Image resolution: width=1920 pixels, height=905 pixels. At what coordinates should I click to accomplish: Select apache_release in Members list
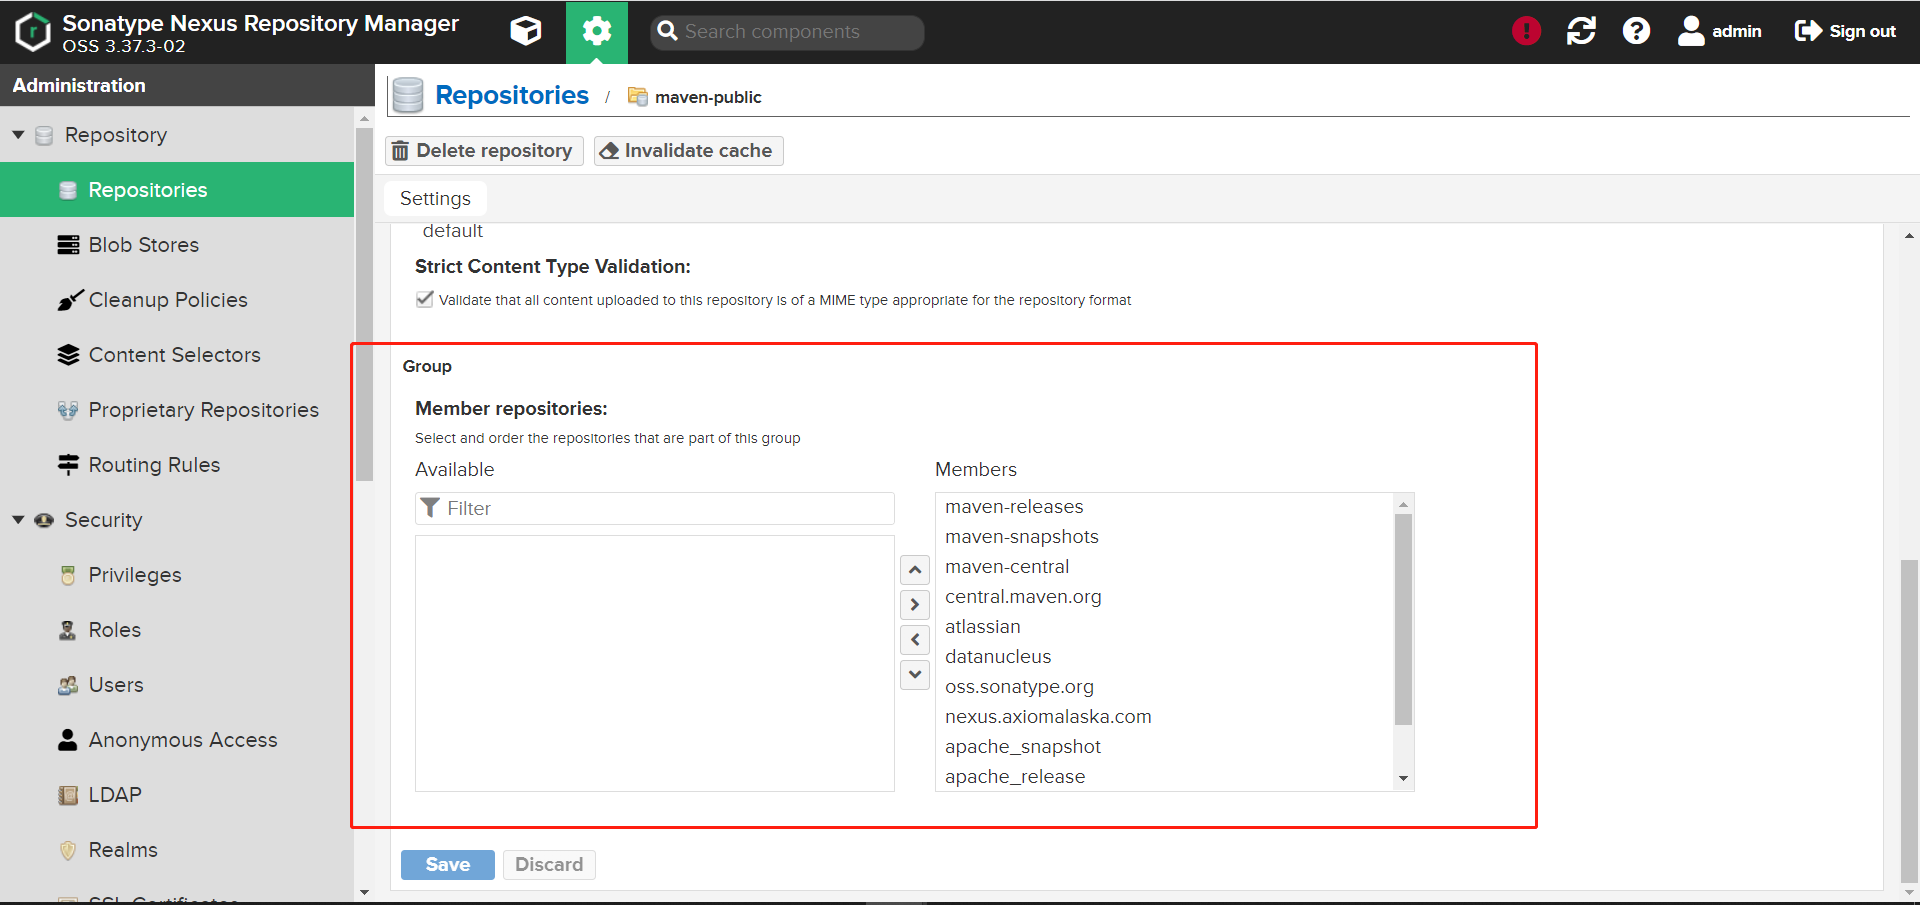click(x=1165, y=777)
